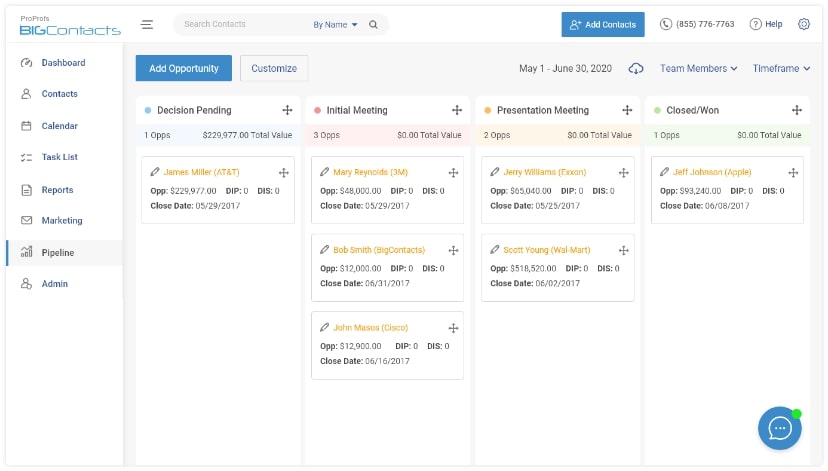The height and width of the screenshot is (471, 828).
Task: Open Jerry Williams (Exxon) opportunity link
Action: click(544, 172)
